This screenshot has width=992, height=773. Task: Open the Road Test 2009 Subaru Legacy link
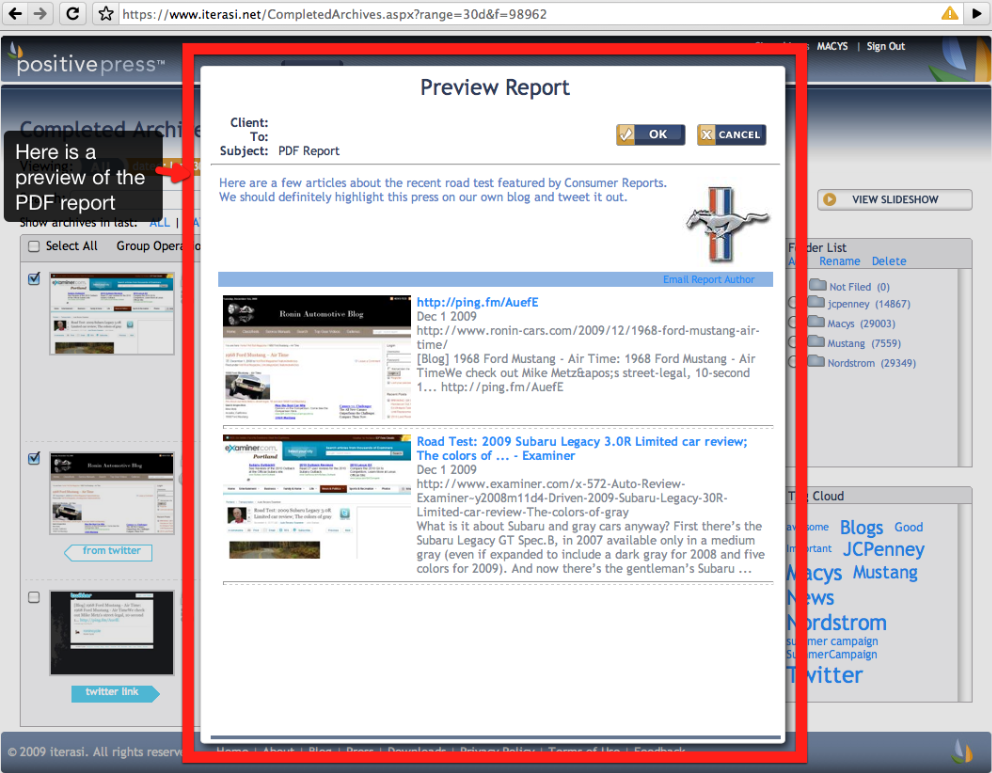point(581,448)
